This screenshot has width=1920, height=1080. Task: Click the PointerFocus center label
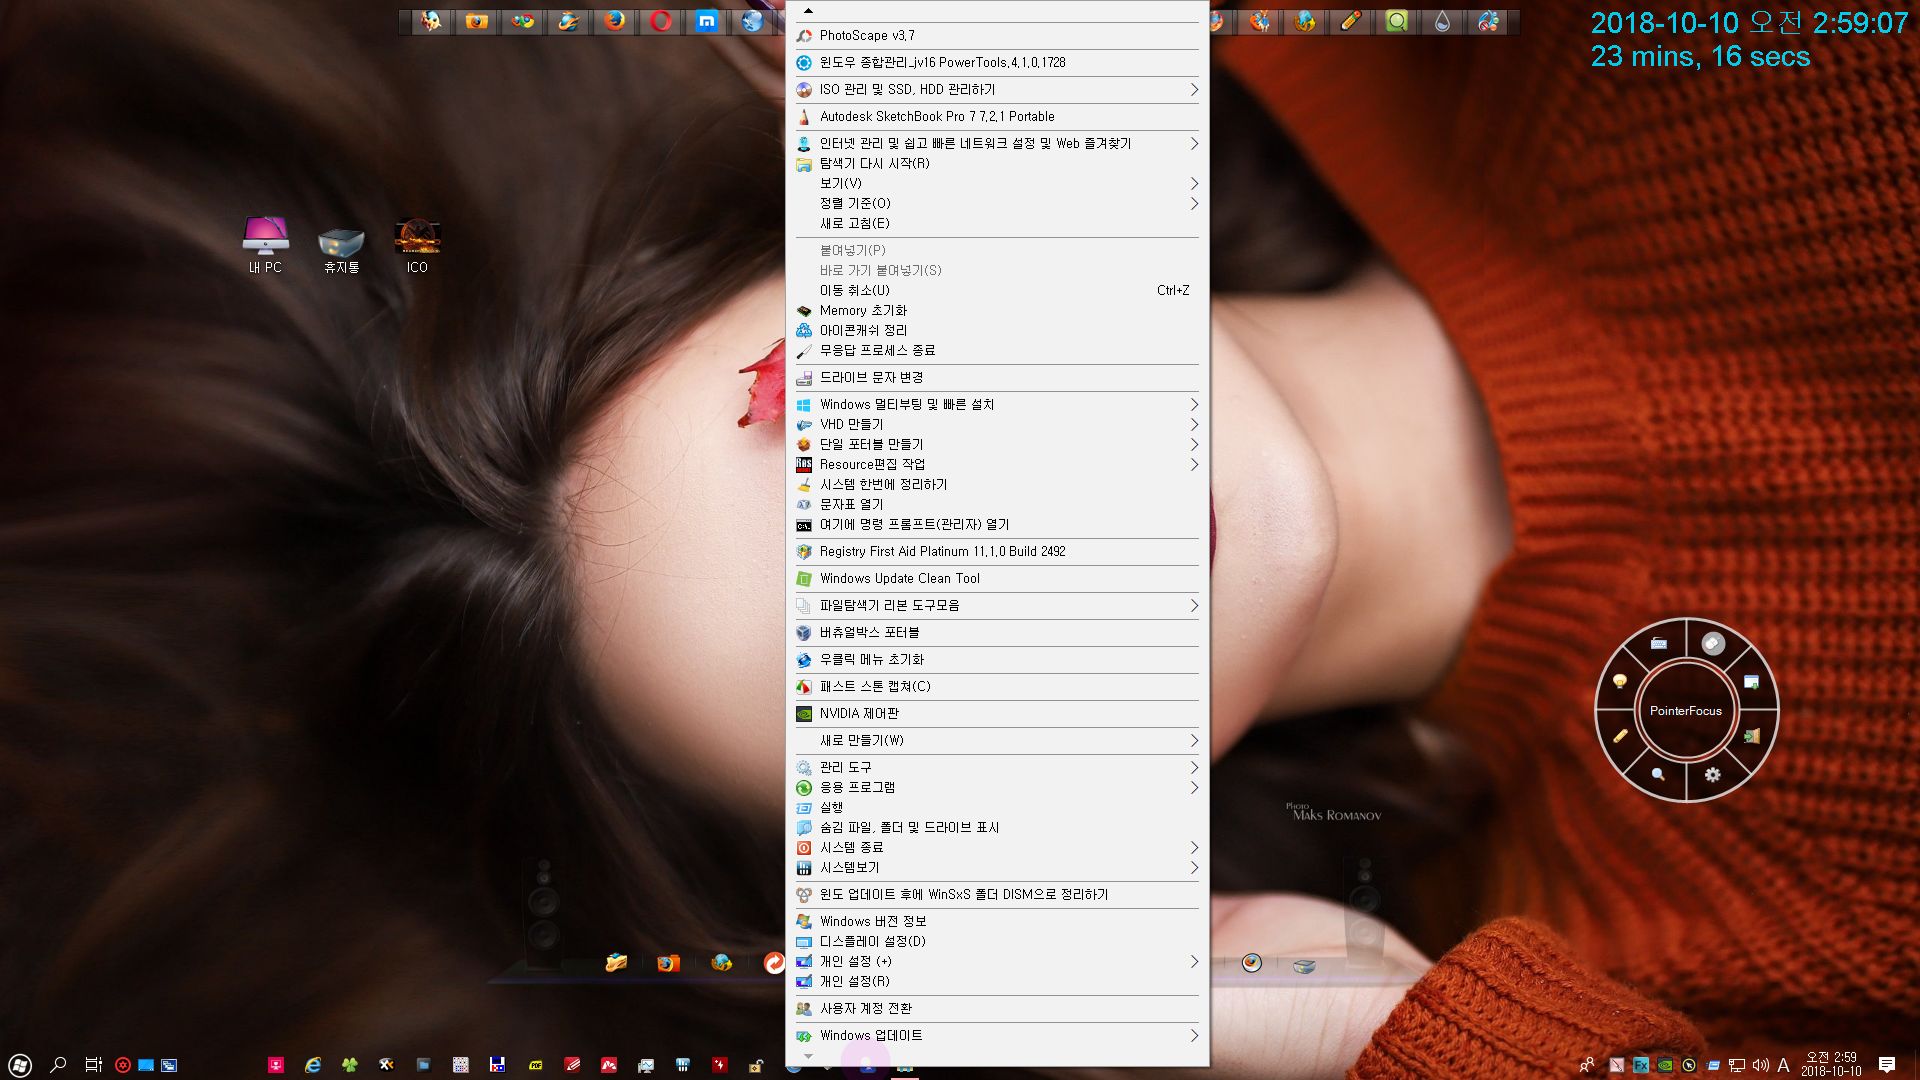point(1686,711)
